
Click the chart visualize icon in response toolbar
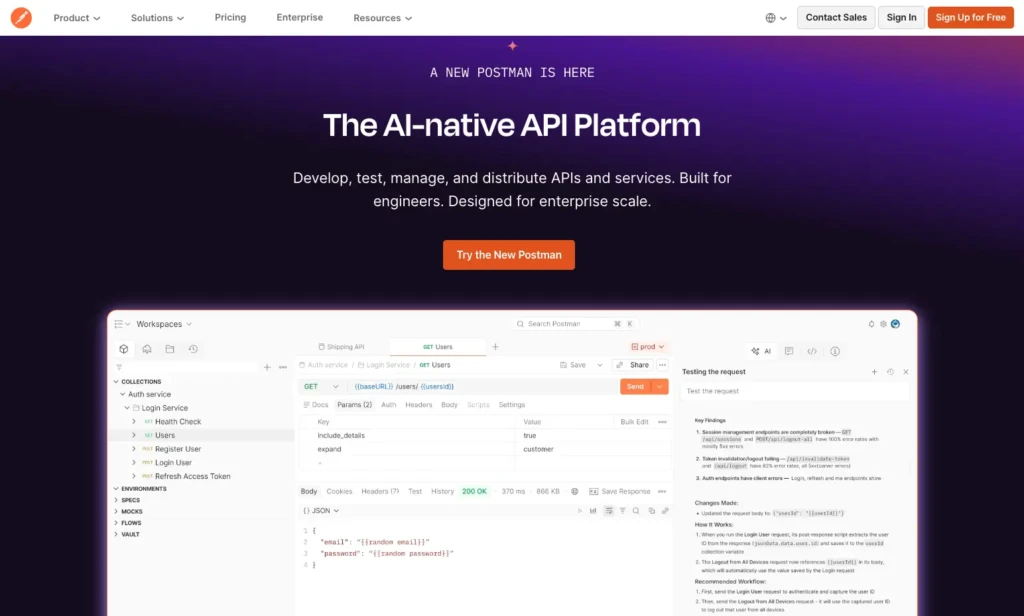point(593,511)
